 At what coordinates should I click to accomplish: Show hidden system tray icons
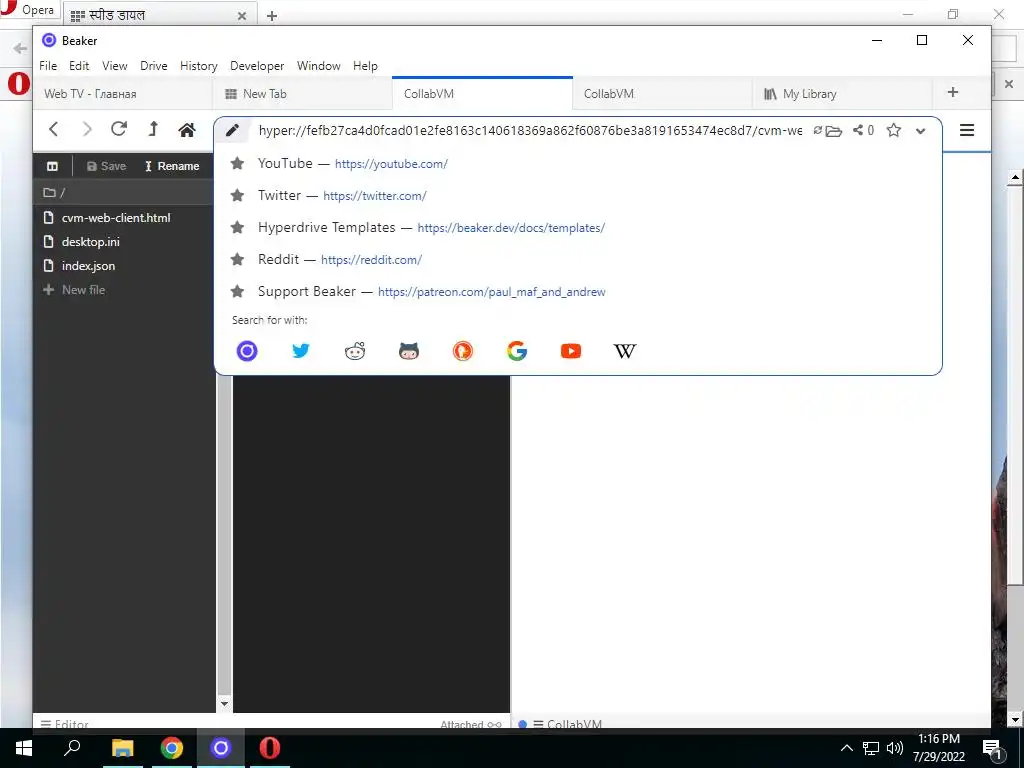tap(846, 748)
